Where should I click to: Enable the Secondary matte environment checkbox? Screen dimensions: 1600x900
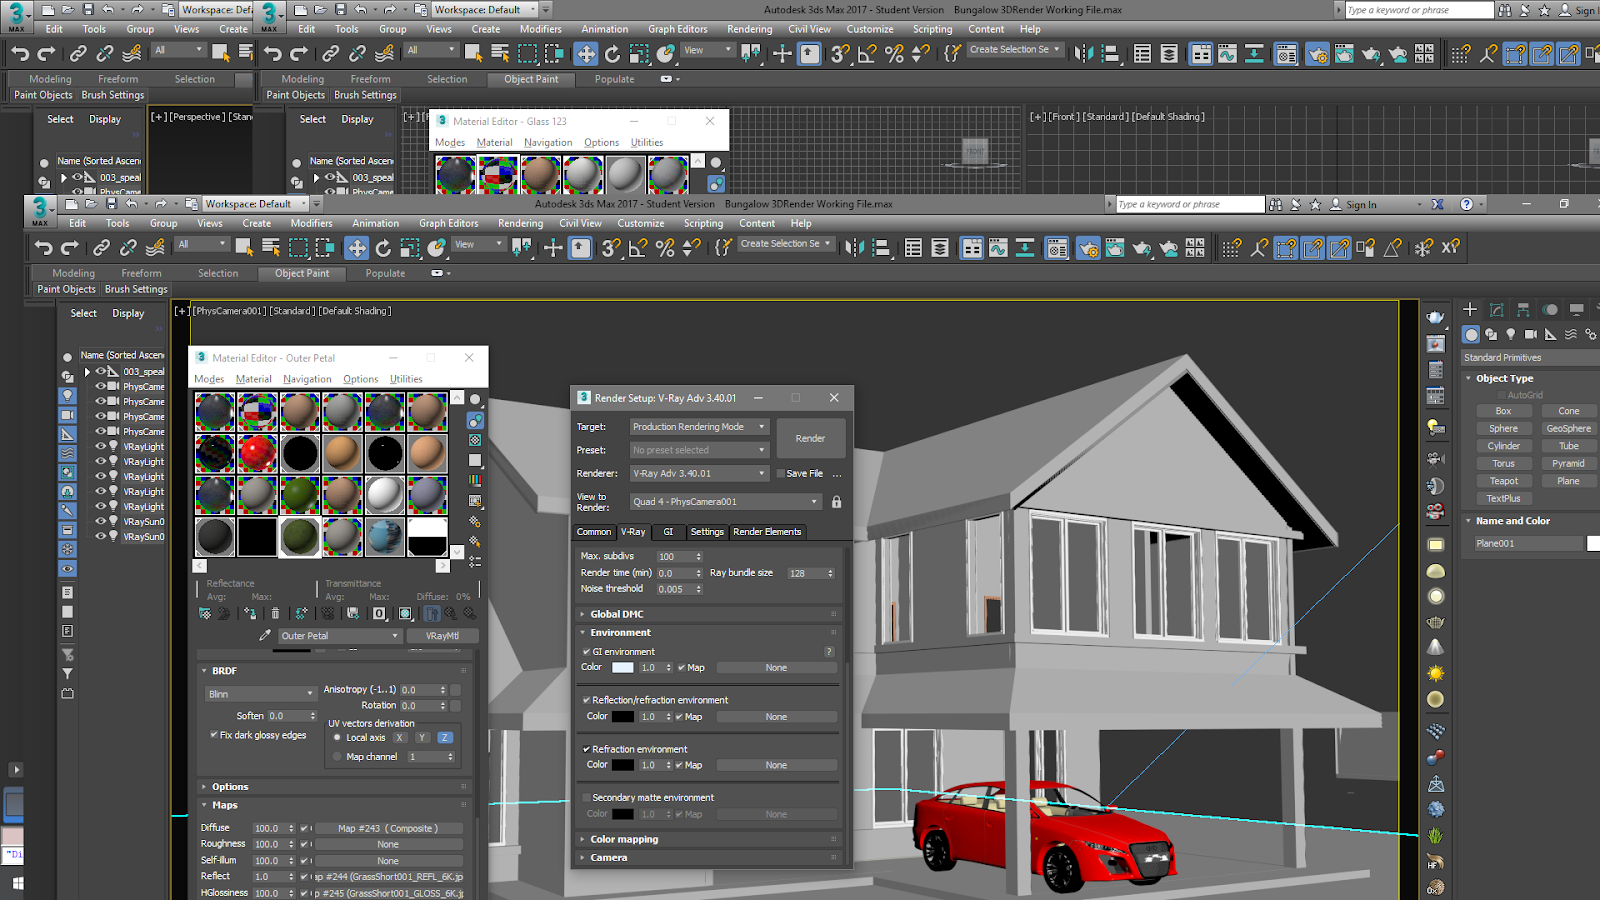[587, 797]
